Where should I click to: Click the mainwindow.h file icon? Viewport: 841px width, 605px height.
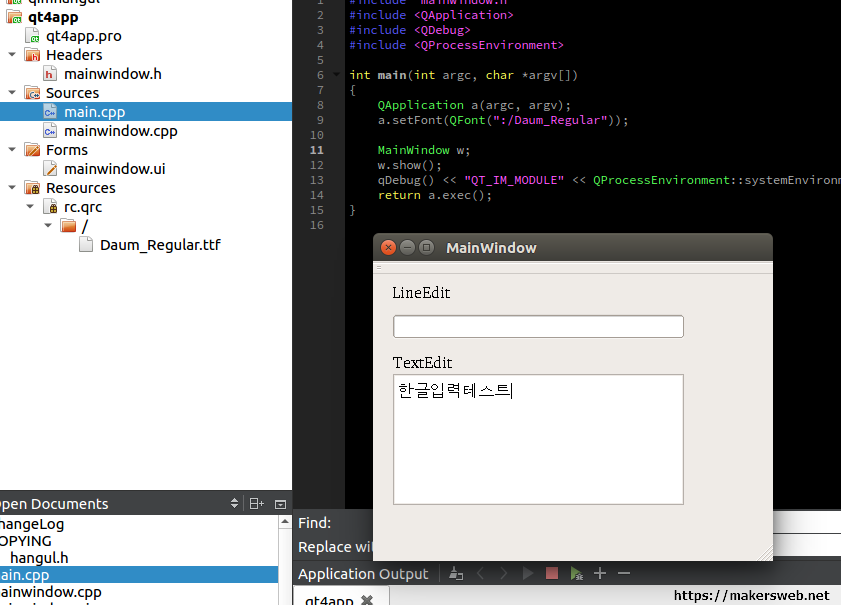pyautogui.click(x=50, y=74)
